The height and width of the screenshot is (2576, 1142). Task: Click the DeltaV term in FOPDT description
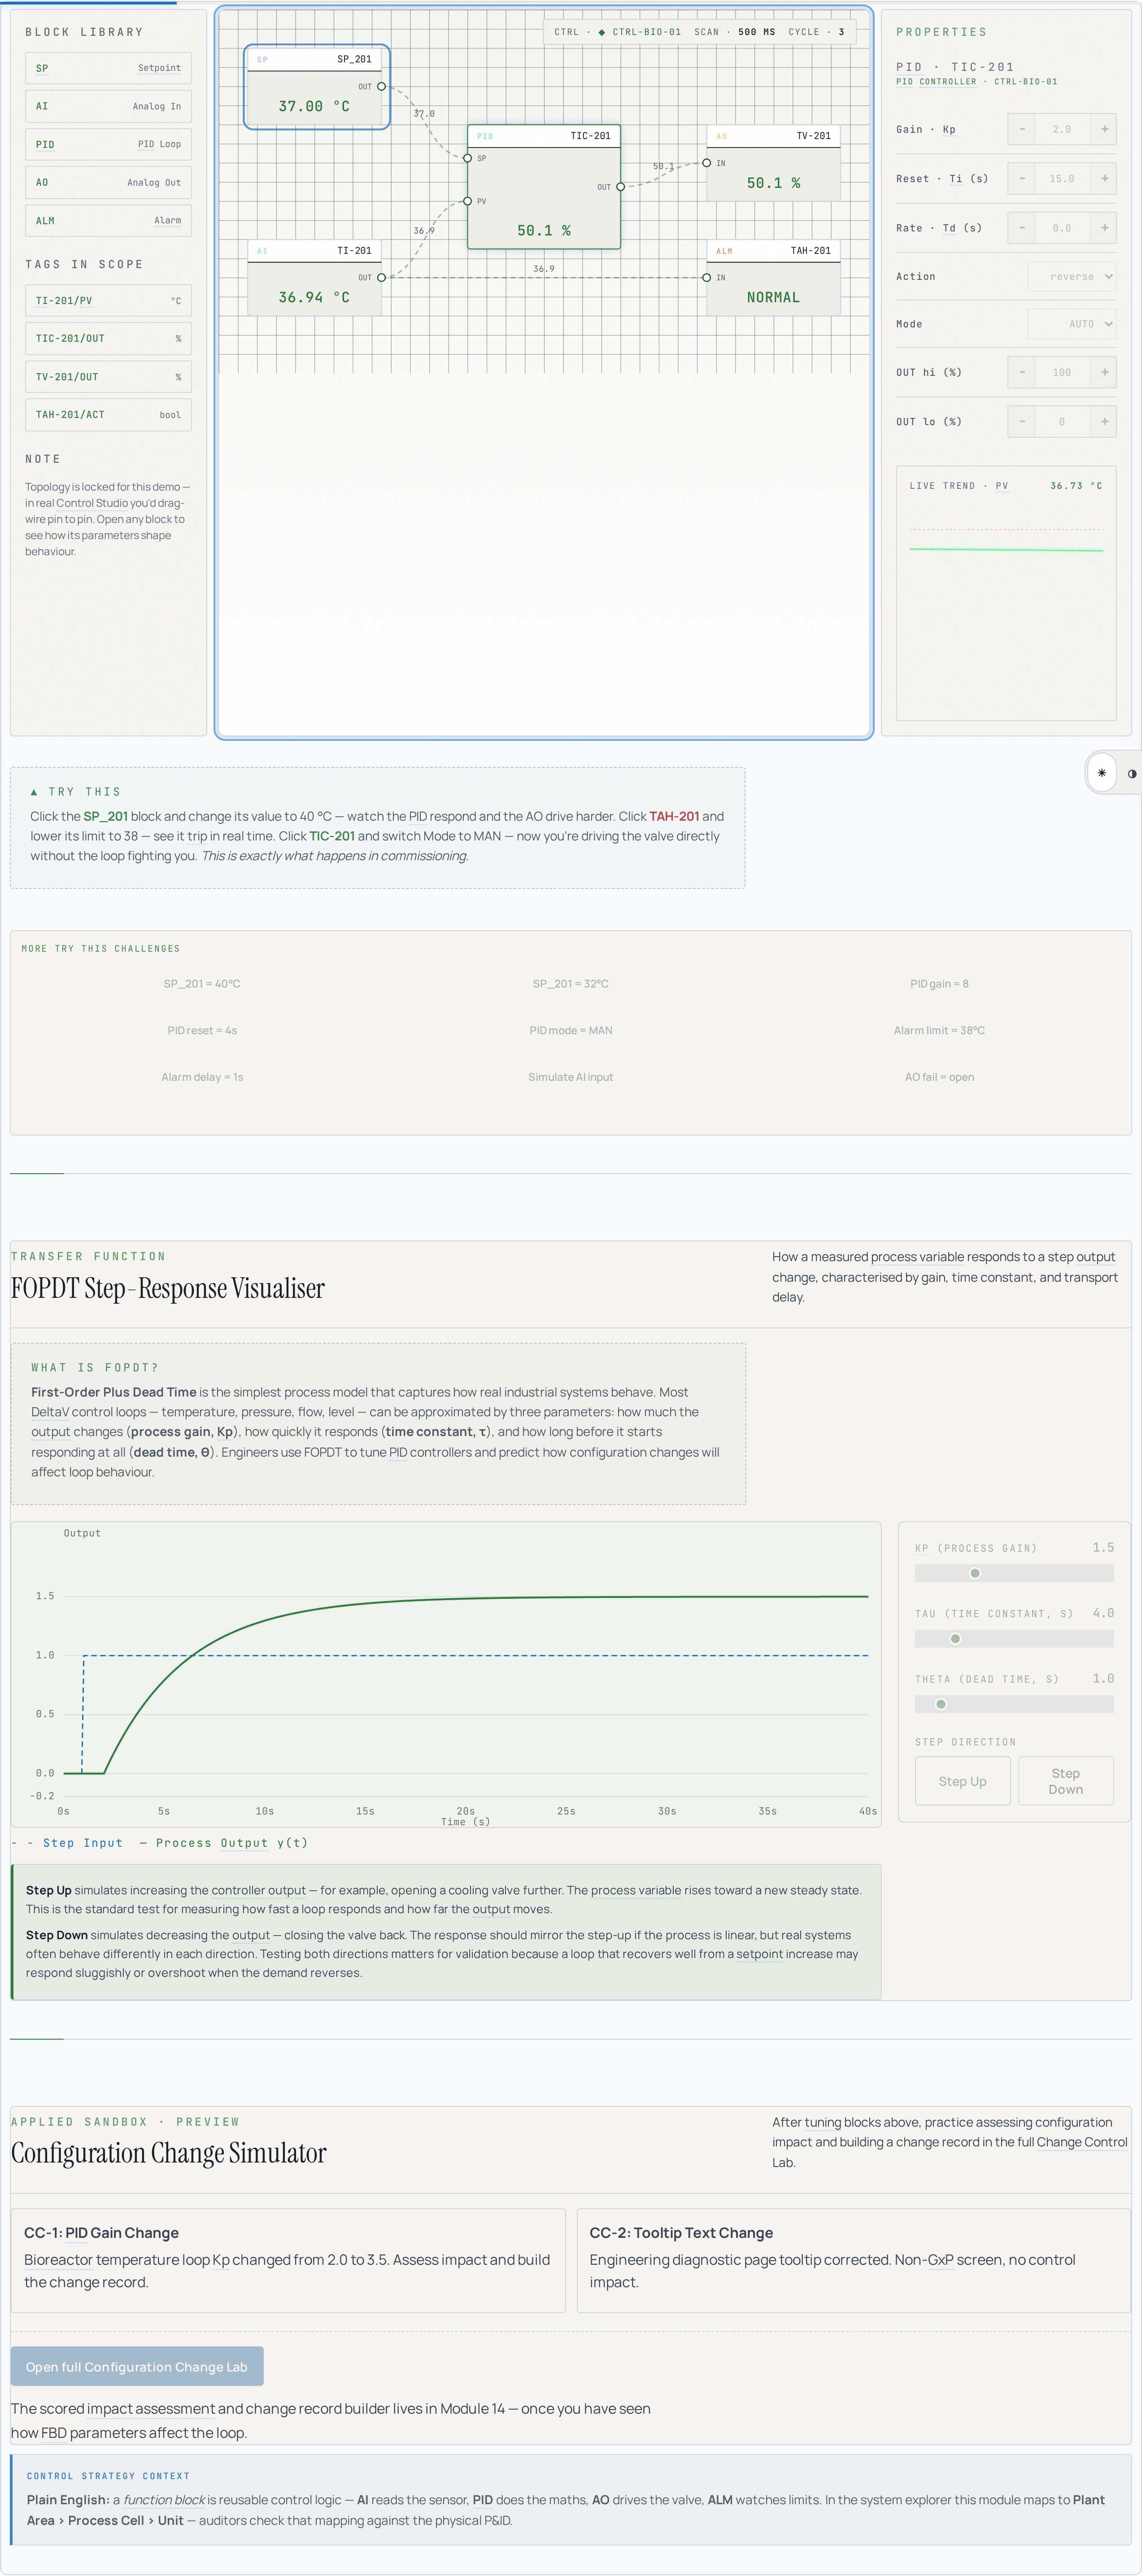click(50, 1412)
